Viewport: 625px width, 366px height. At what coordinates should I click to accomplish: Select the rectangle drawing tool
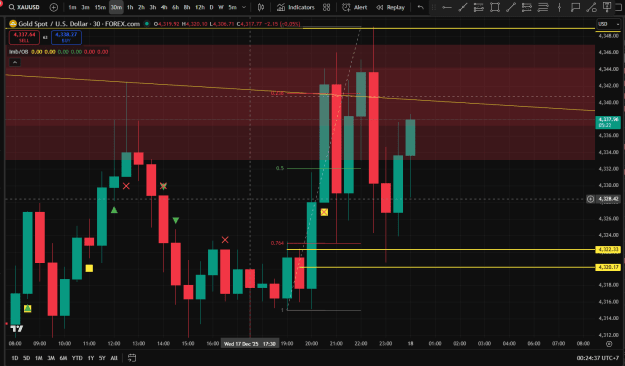(x=495, y=7)
